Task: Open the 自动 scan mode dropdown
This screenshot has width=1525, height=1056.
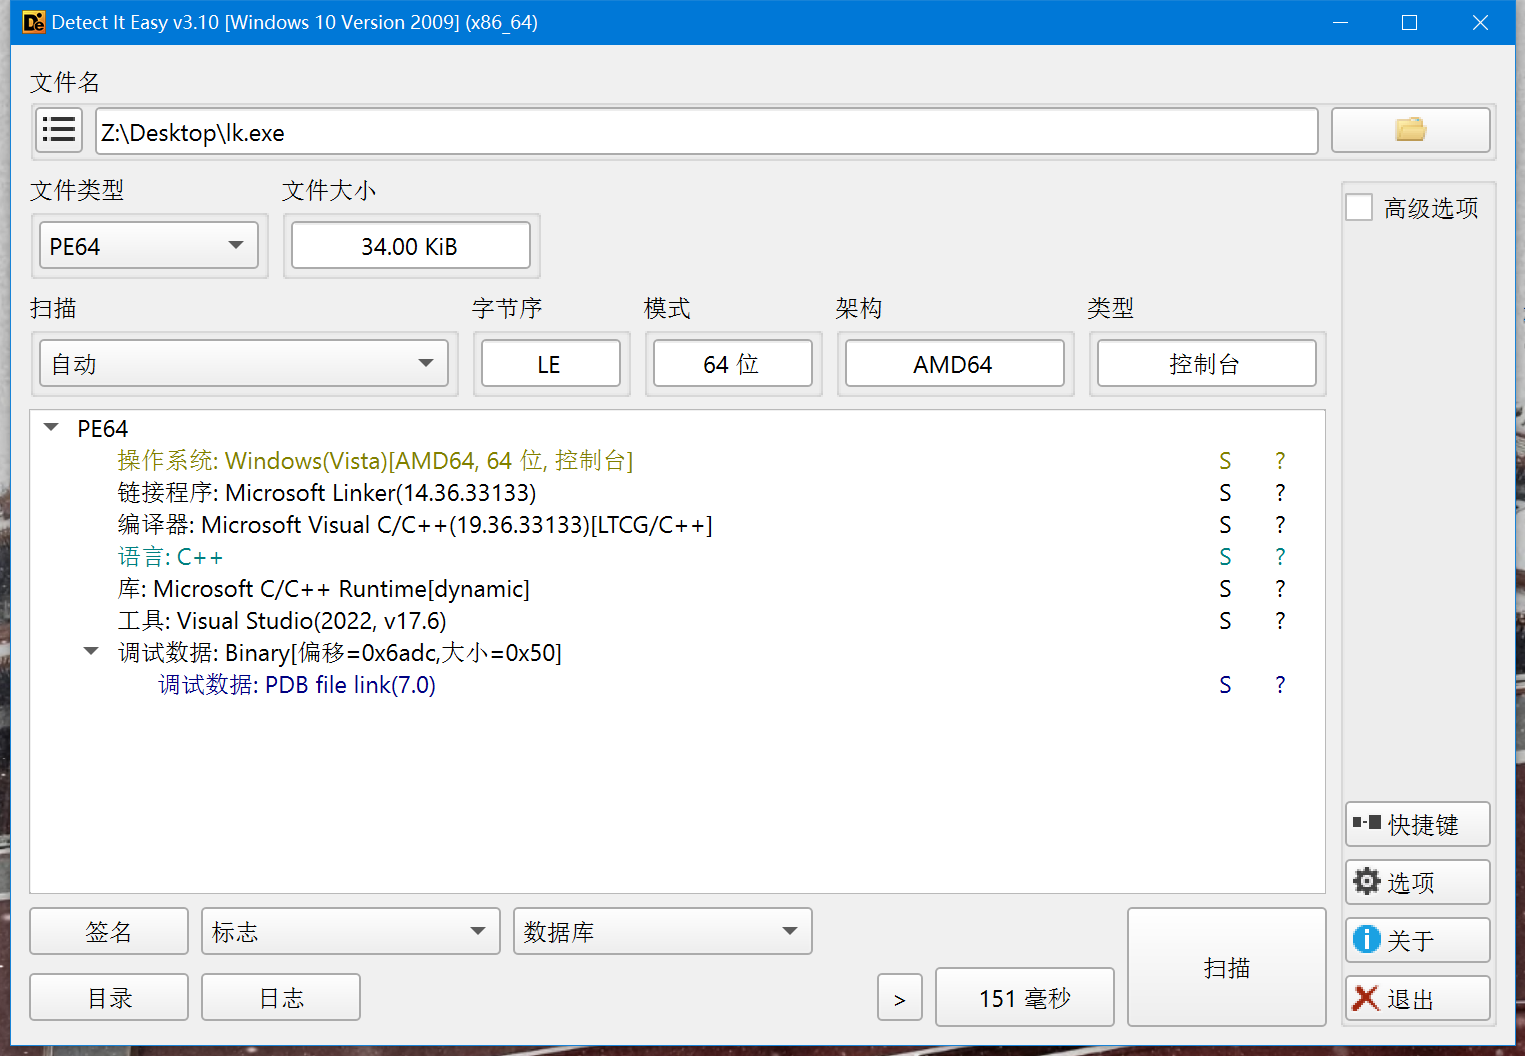Action: 244,364
